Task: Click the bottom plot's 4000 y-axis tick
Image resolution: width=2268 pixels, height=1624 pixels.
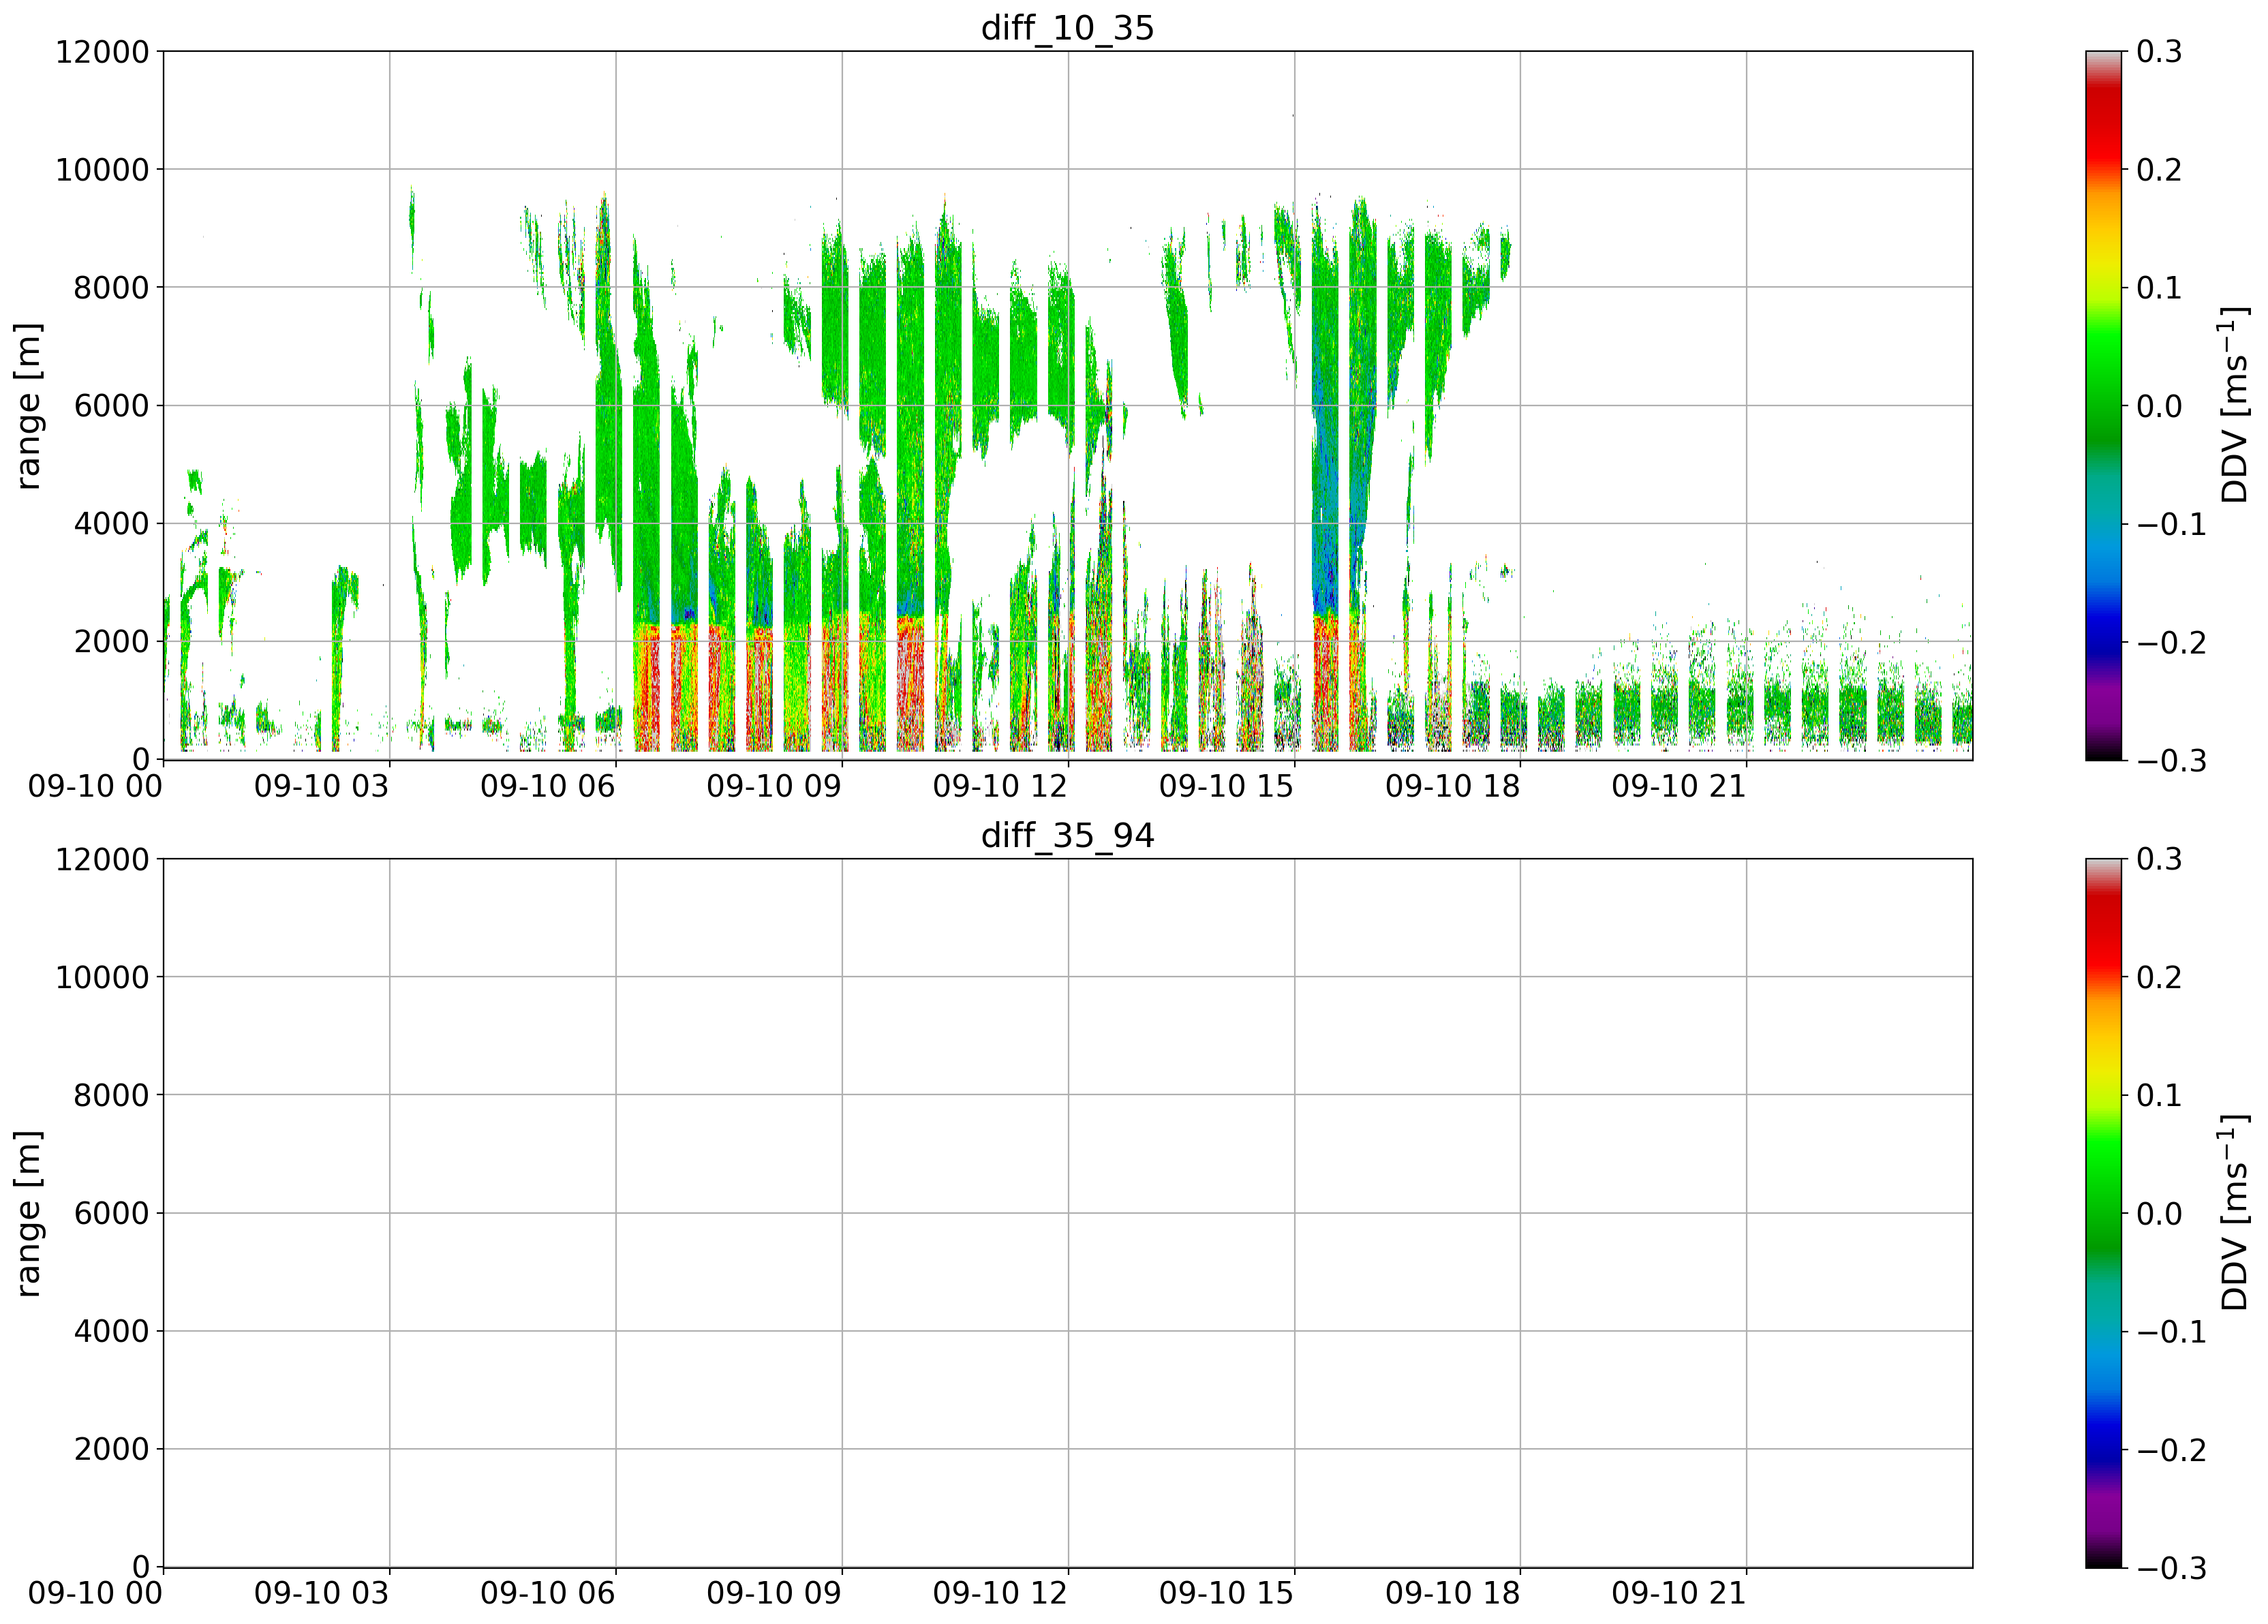Action: click(112, 1332)
